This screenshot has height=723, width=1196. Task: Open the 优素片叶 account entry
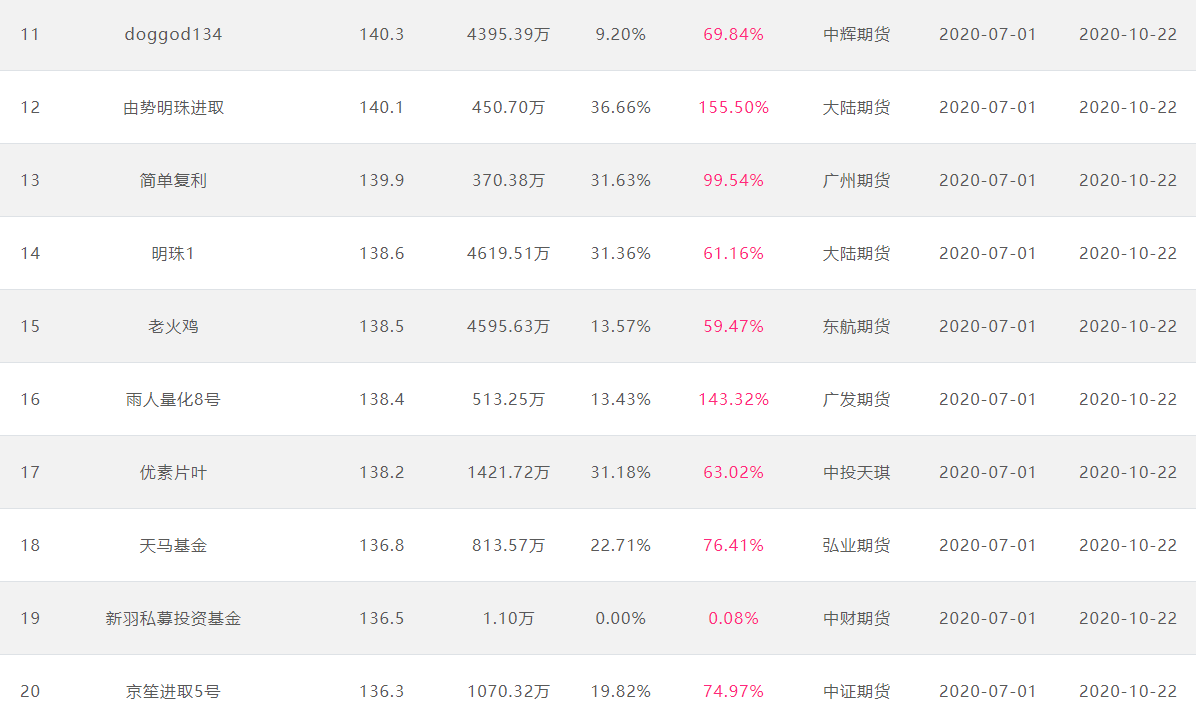click(x=173, y=472)
